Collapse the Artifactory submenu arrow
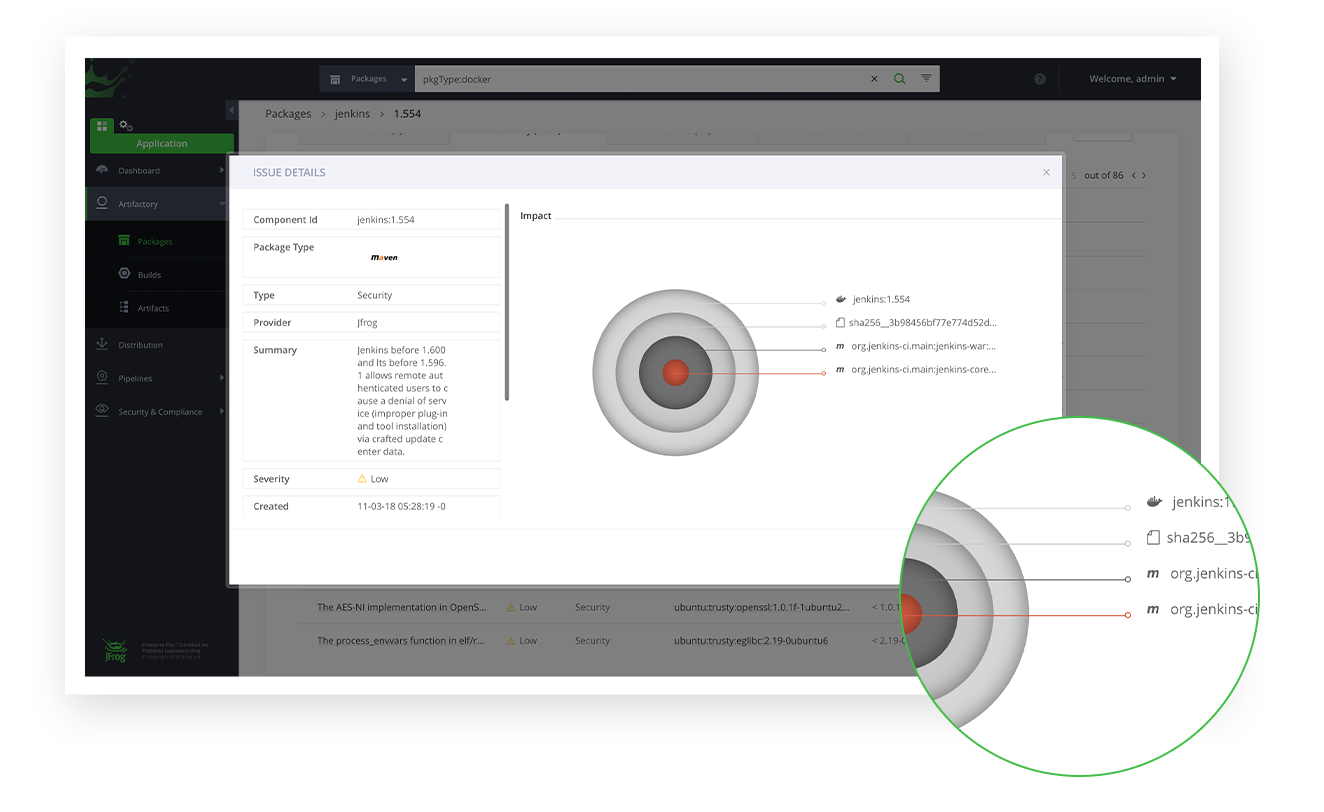This screenshot has width=1324, height=812. coord(222,204)
